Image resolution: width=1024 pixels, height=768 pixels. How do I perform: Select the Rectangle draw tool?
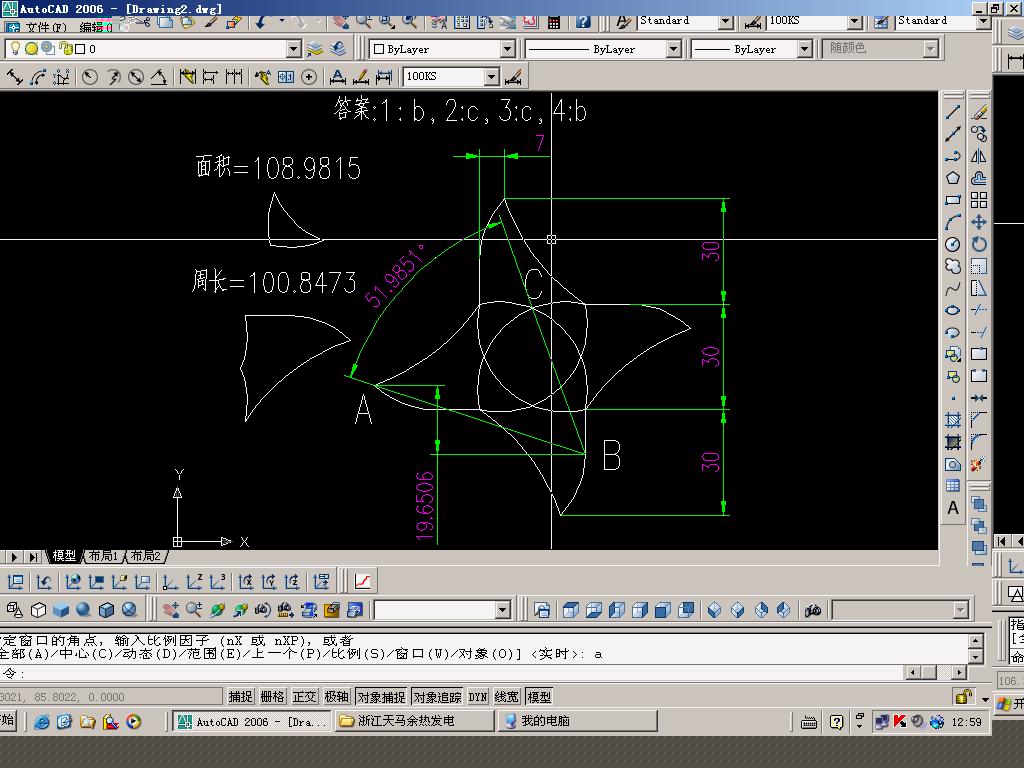pyautogui.click(x=953, y=200)
